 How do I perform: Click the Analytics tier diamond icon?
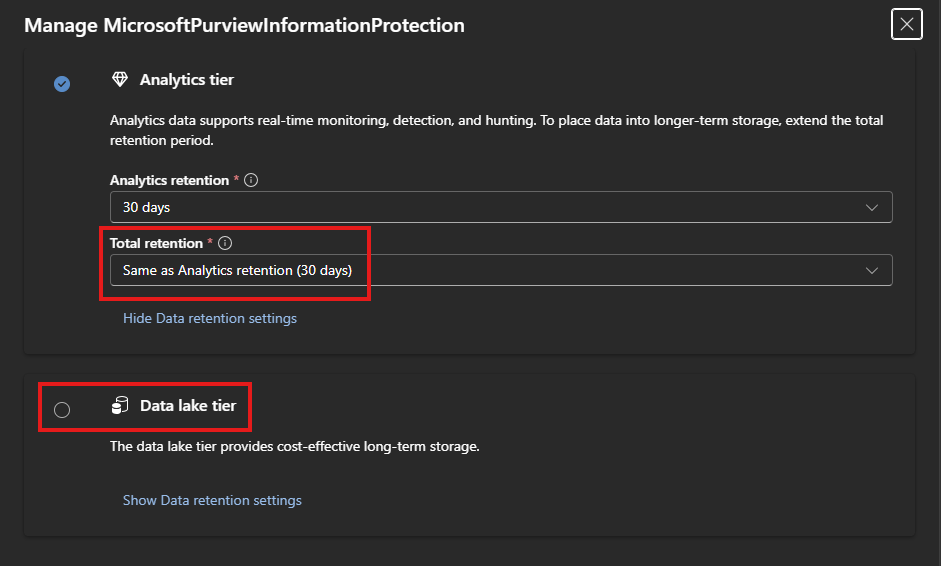pos(120,79)
